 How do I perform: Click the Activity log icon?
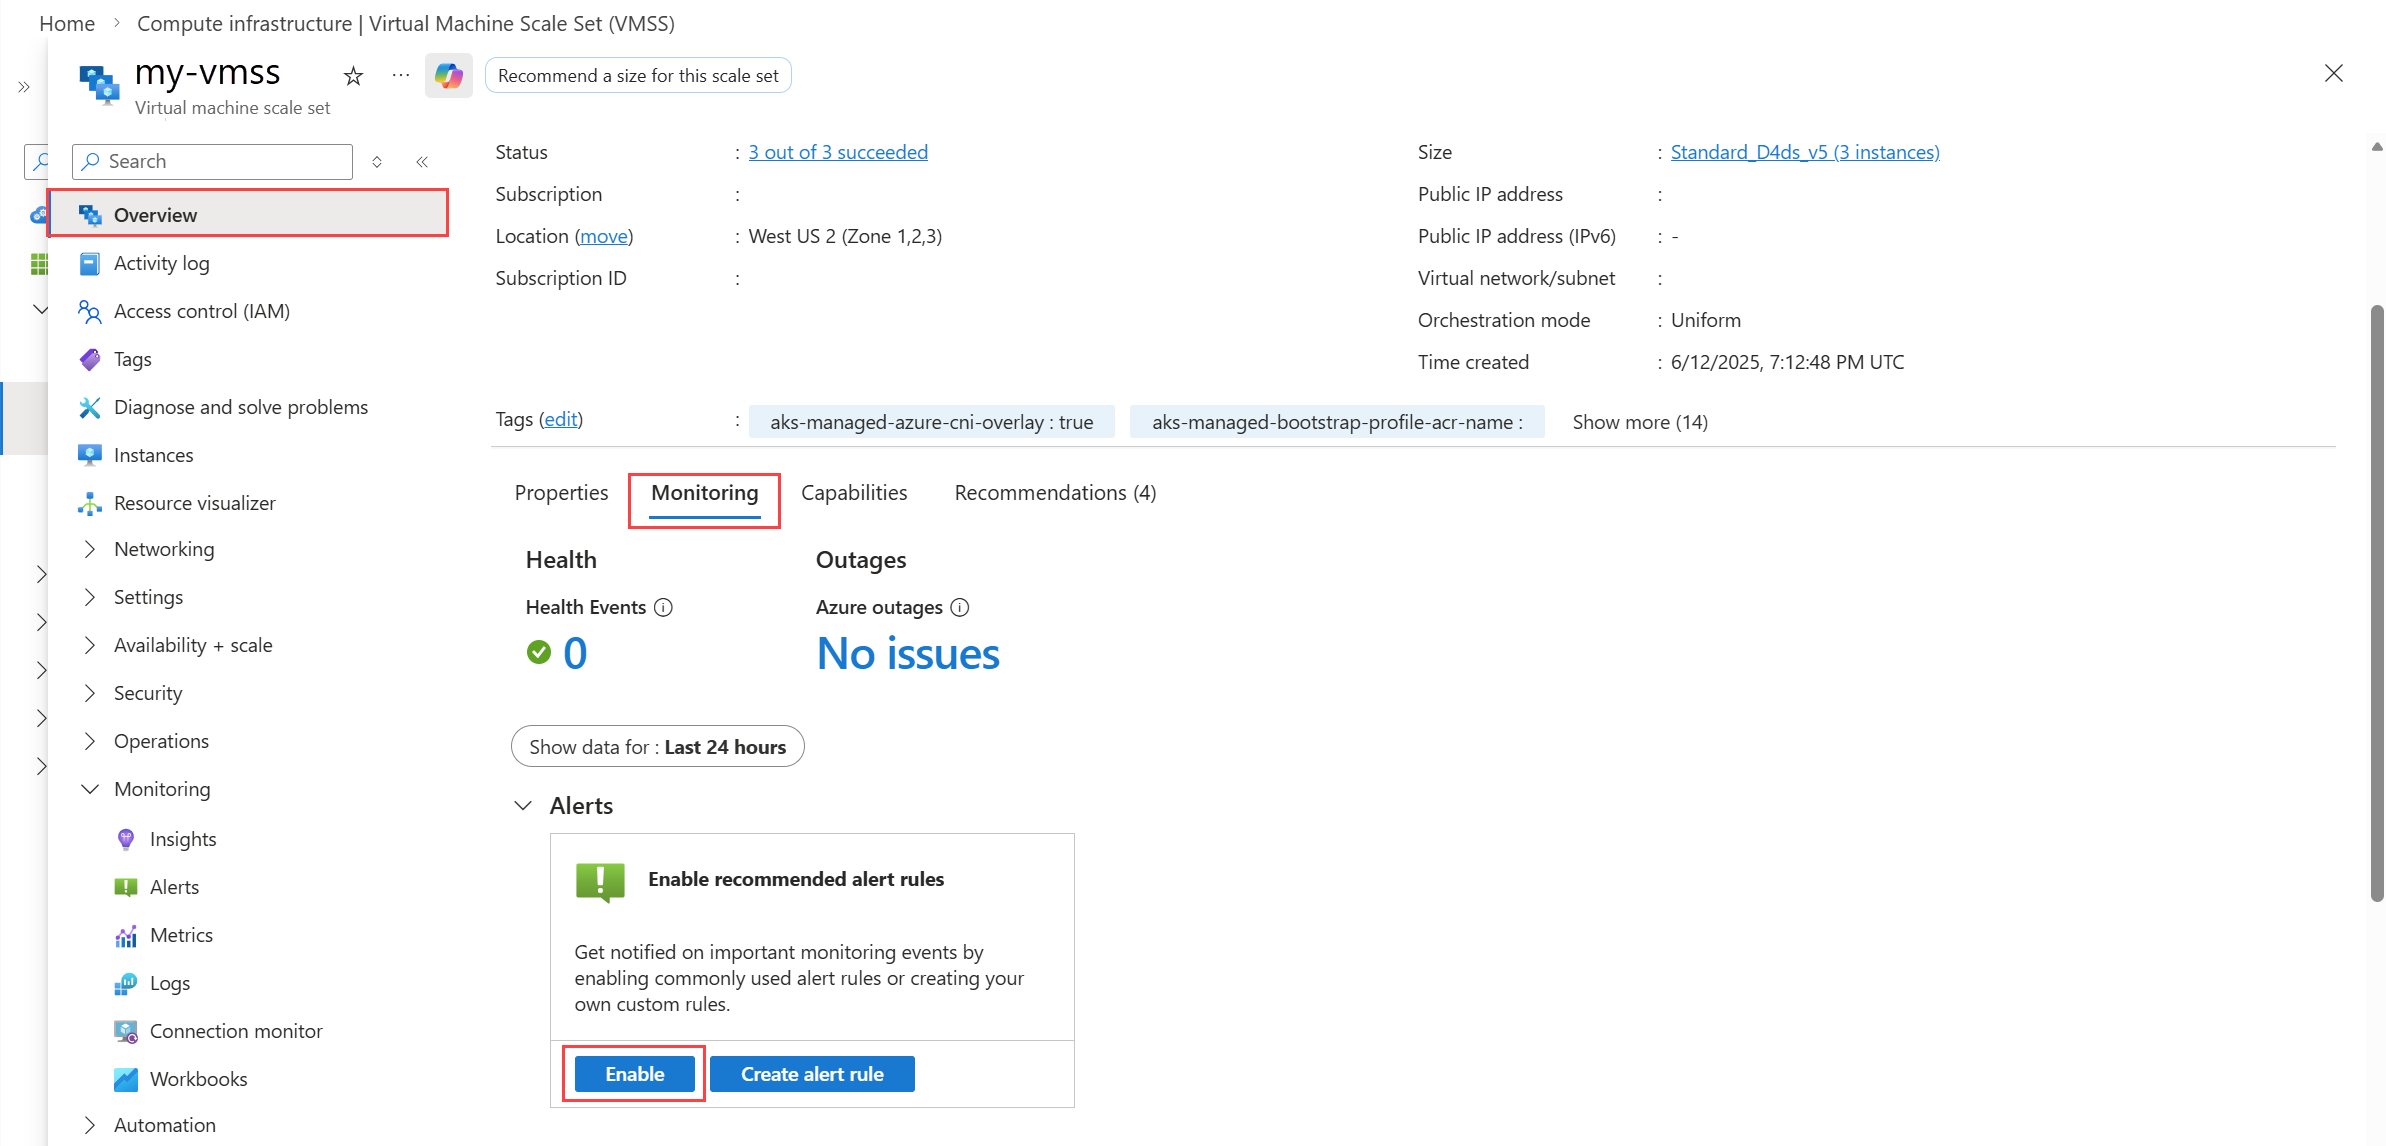(90, 263)
